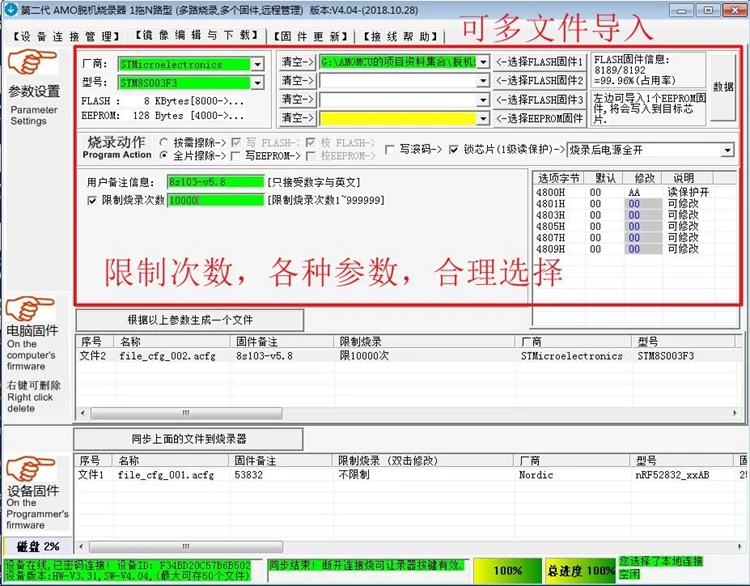Click the 100% progress bar
The height and width of the screenshot is (586, 750).
point(507,571)
